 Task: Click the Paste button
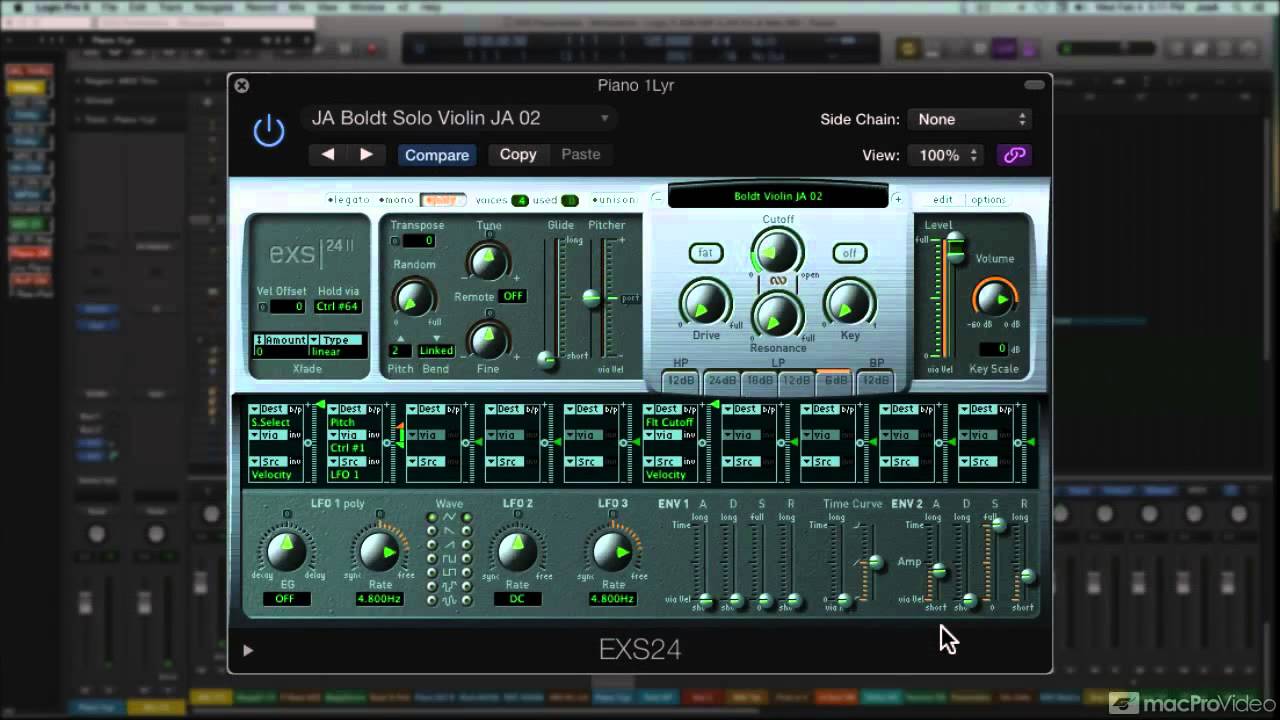pyautogui.click(x=581, y=154)
